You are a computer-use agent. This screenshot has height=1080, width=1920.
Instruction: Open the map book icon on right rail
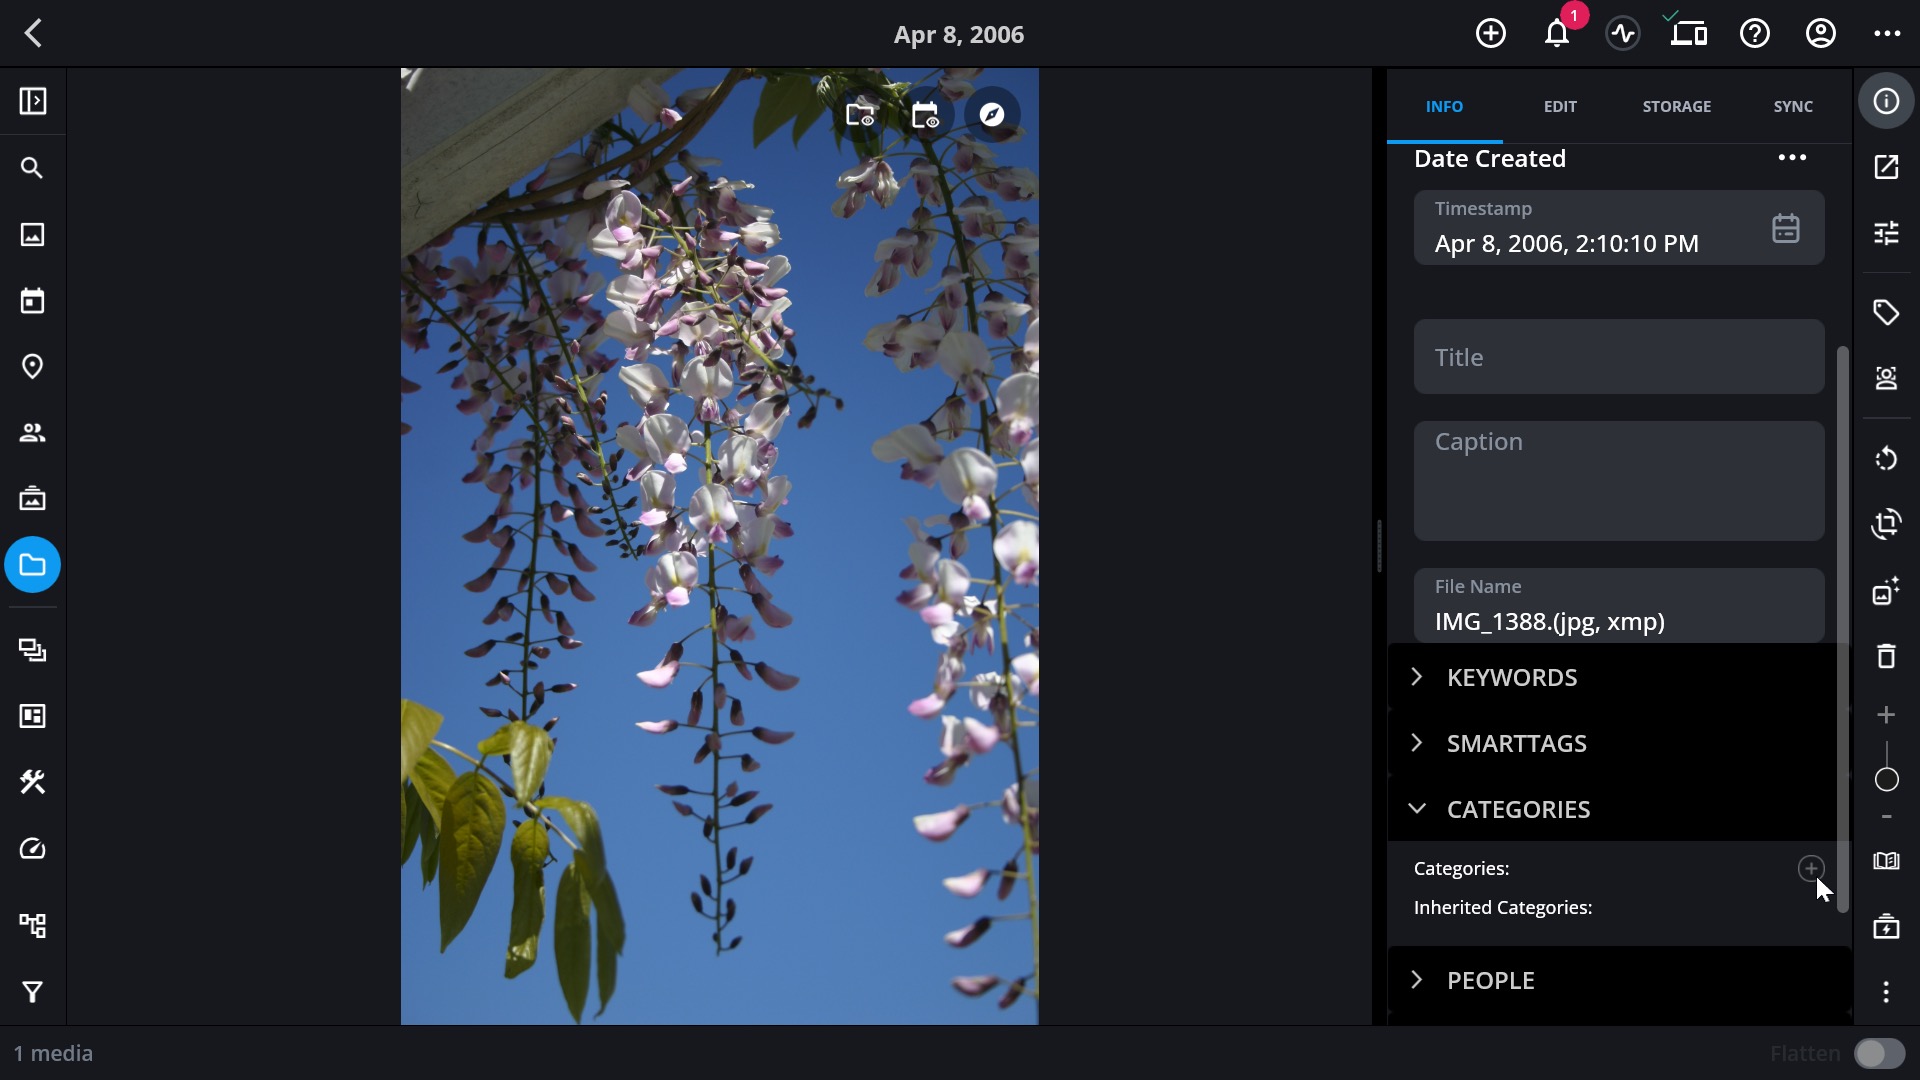pos(1886,861)
